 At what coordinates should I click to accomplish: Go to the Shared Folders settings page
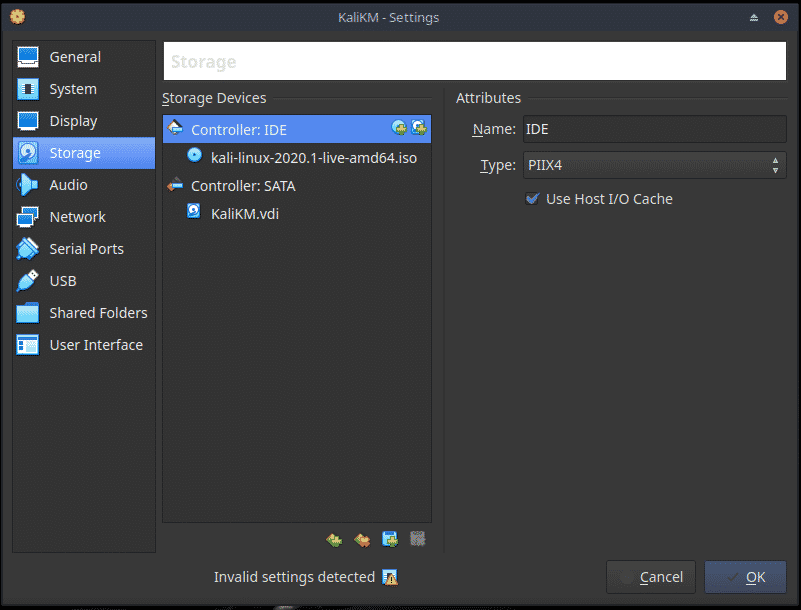98,313
